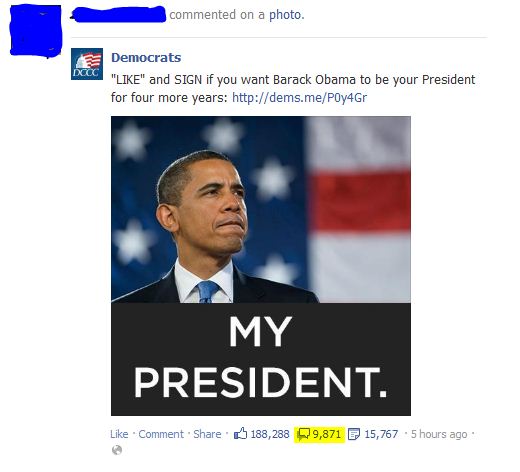
Task: Click Share below the photo
Action: click(207, 434)
